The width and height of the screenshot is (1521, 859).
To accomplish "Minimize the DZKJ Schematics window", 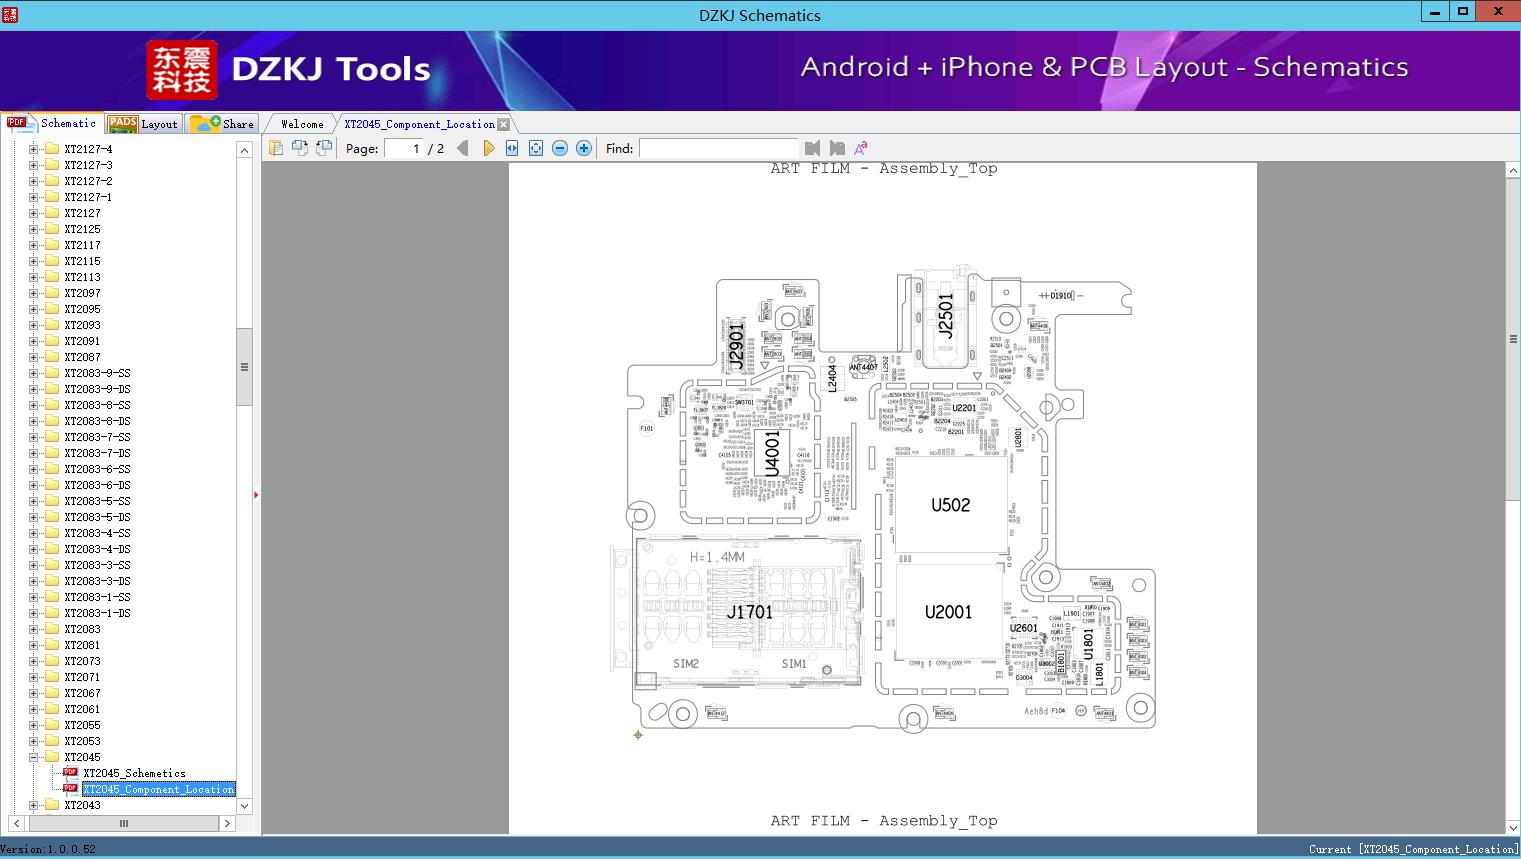I will (1435, 12).
